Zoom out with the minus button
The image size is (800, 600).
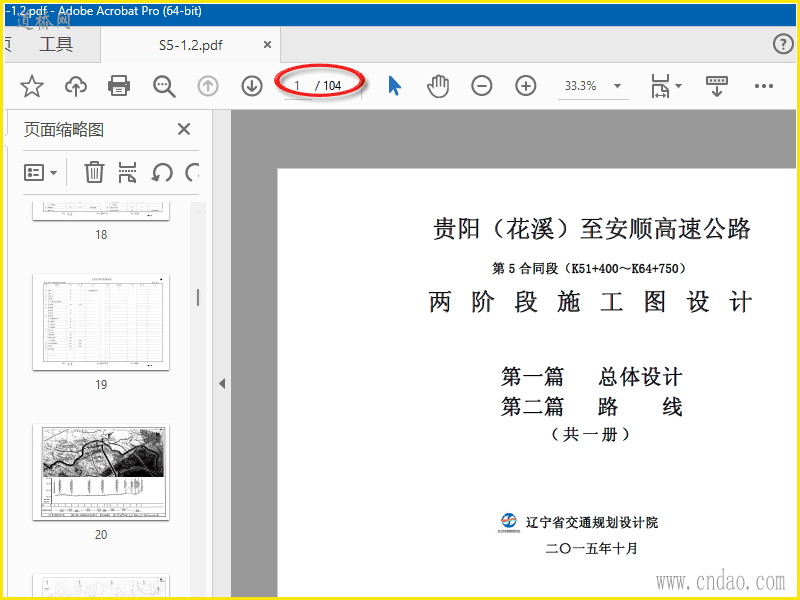click(x=482, y=86)
